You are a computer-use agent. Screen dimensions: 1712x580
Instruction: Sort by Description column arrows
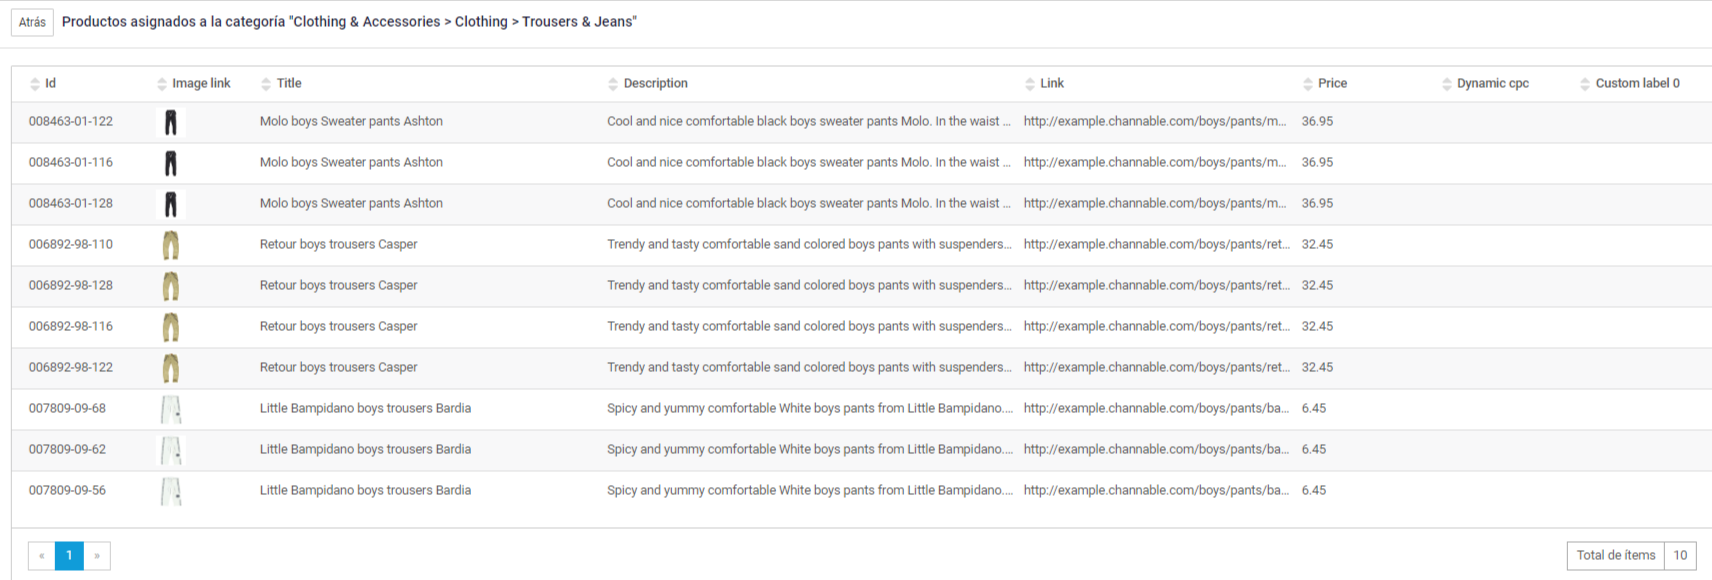coord(613,84)
